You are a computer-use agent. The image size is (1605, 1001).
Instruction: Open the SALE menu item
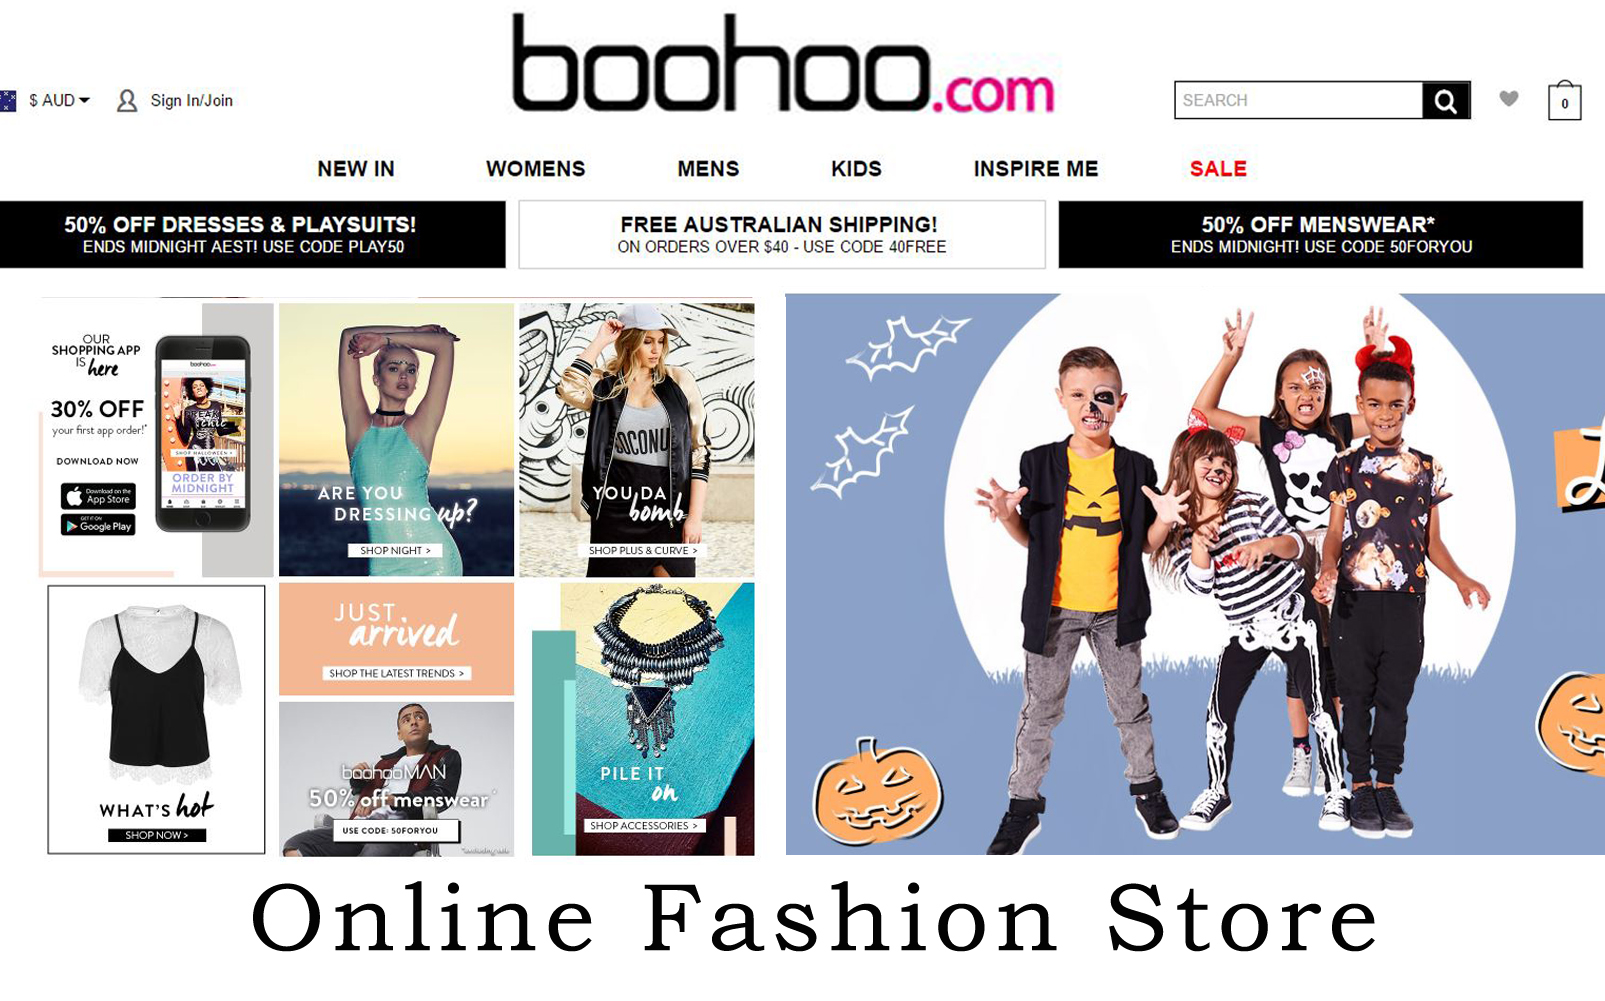[1218, 169]
